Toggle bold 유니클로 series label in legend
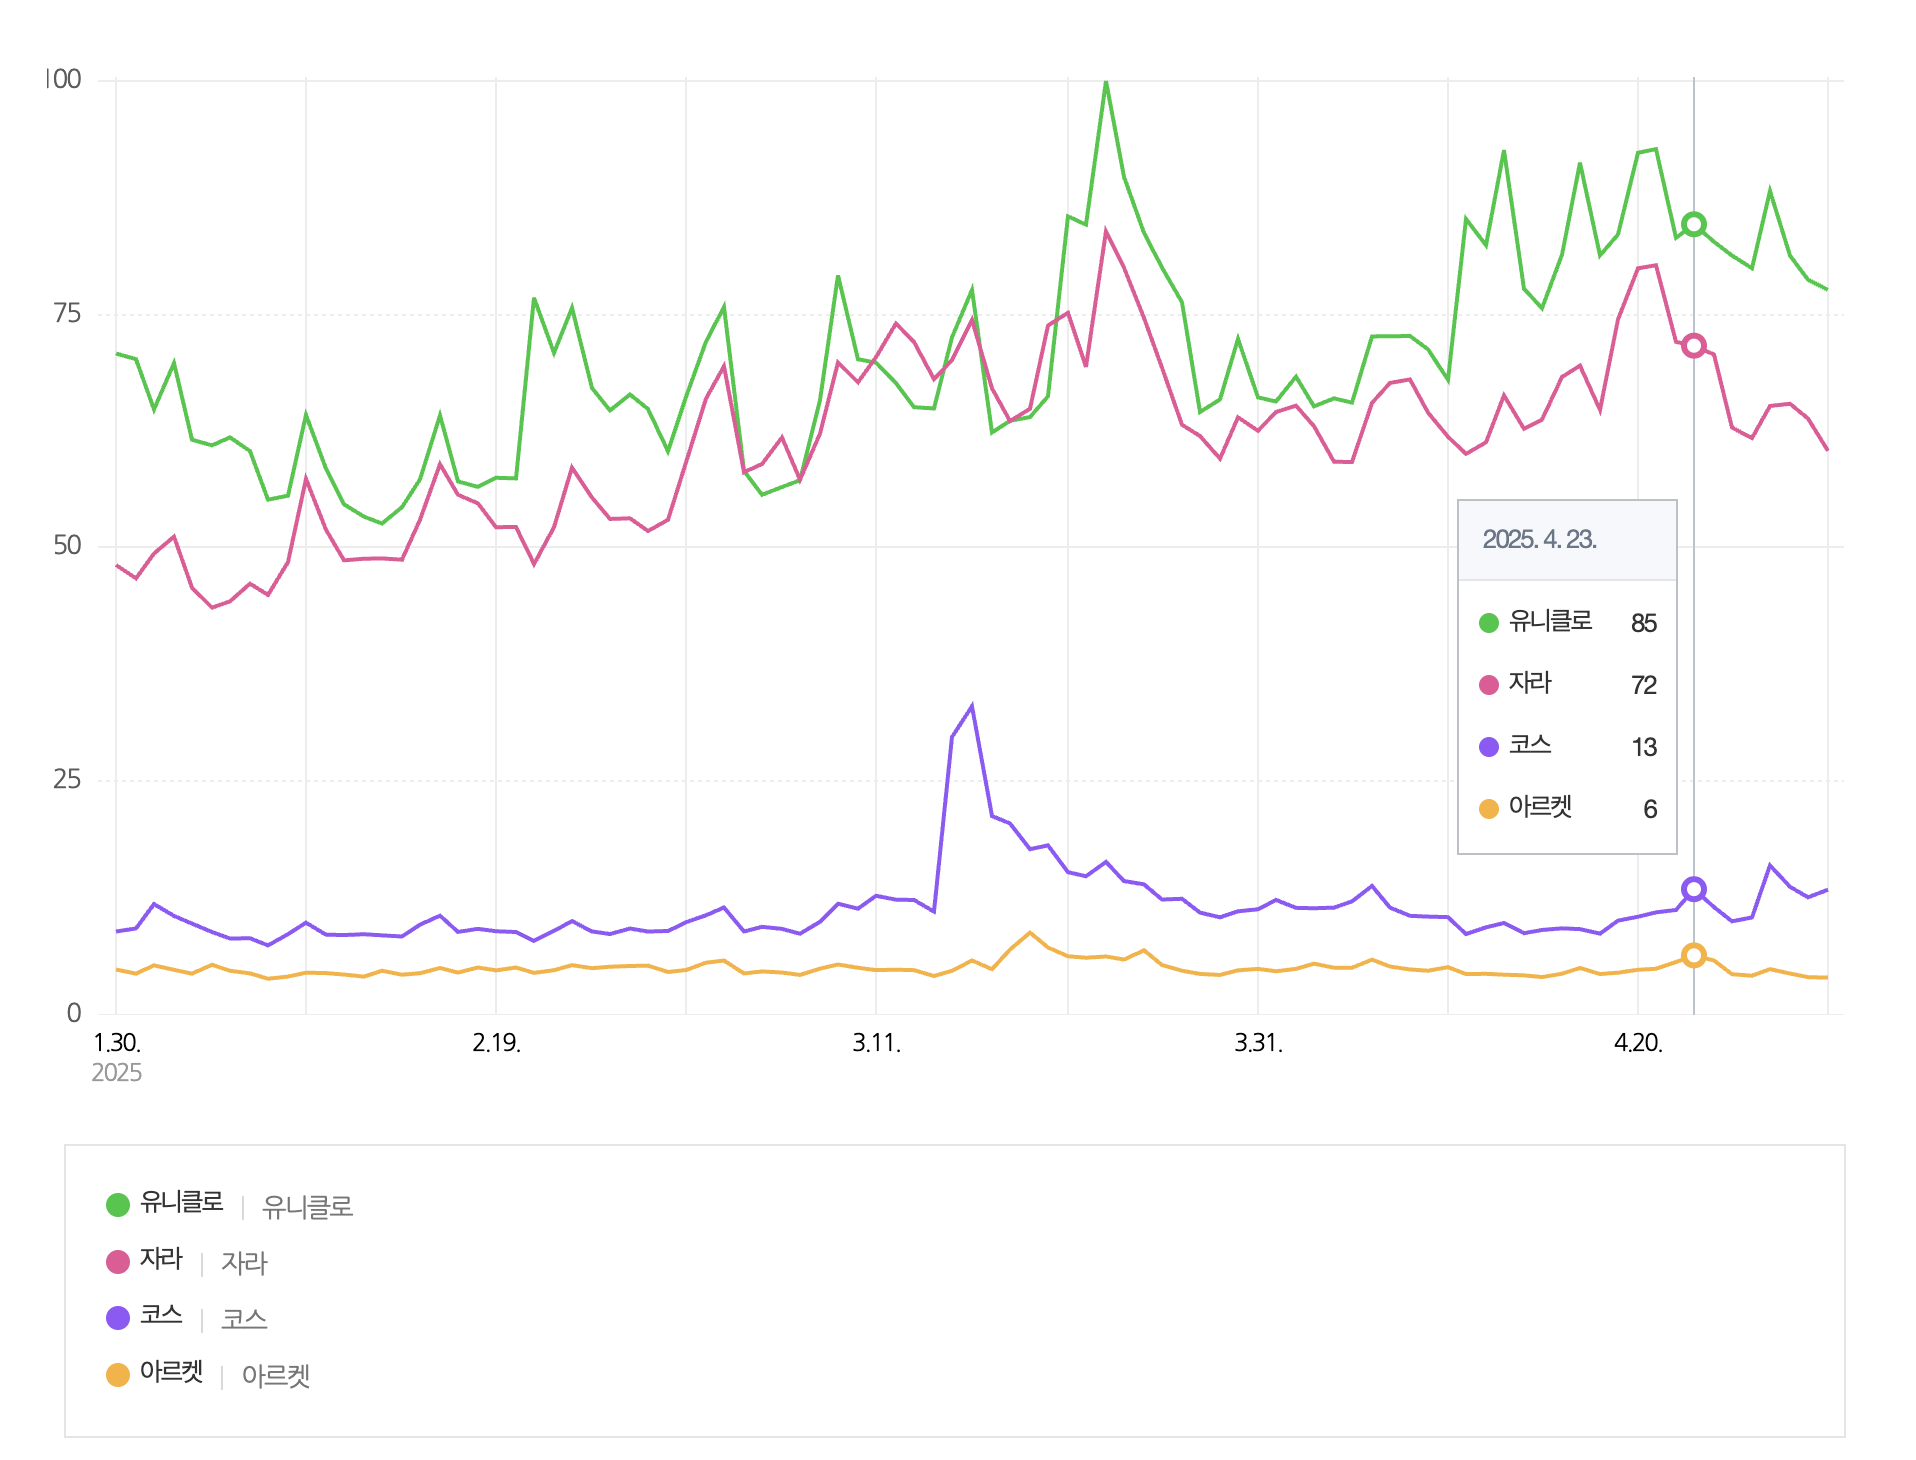This screenshot has height=1460, width=1916. [x=181, y=1202]
